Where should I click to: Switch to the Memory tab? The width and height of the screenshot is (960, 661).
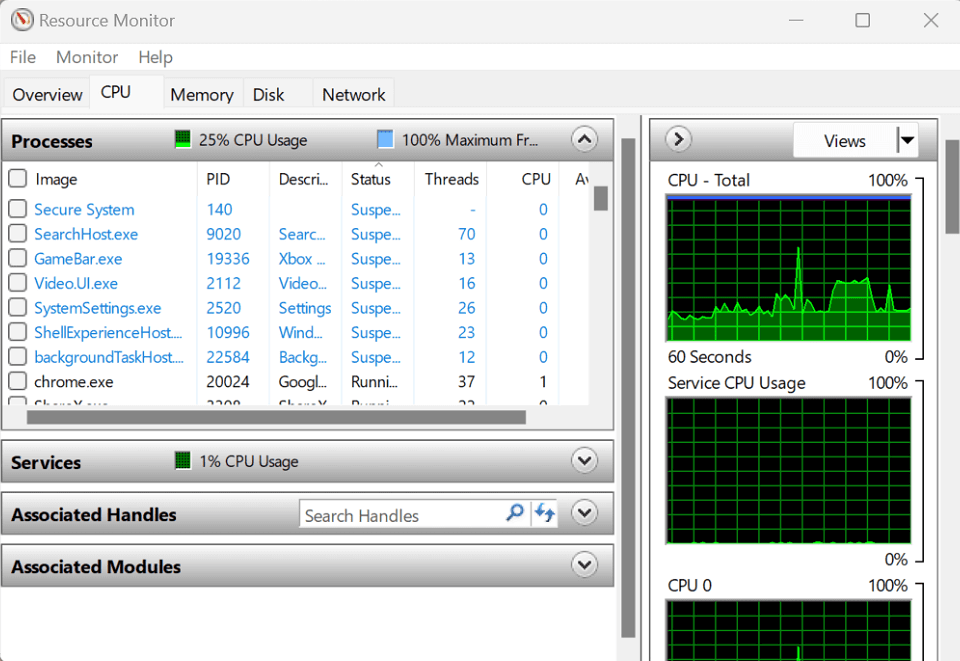pyautogui.click(x=202, y=94)
